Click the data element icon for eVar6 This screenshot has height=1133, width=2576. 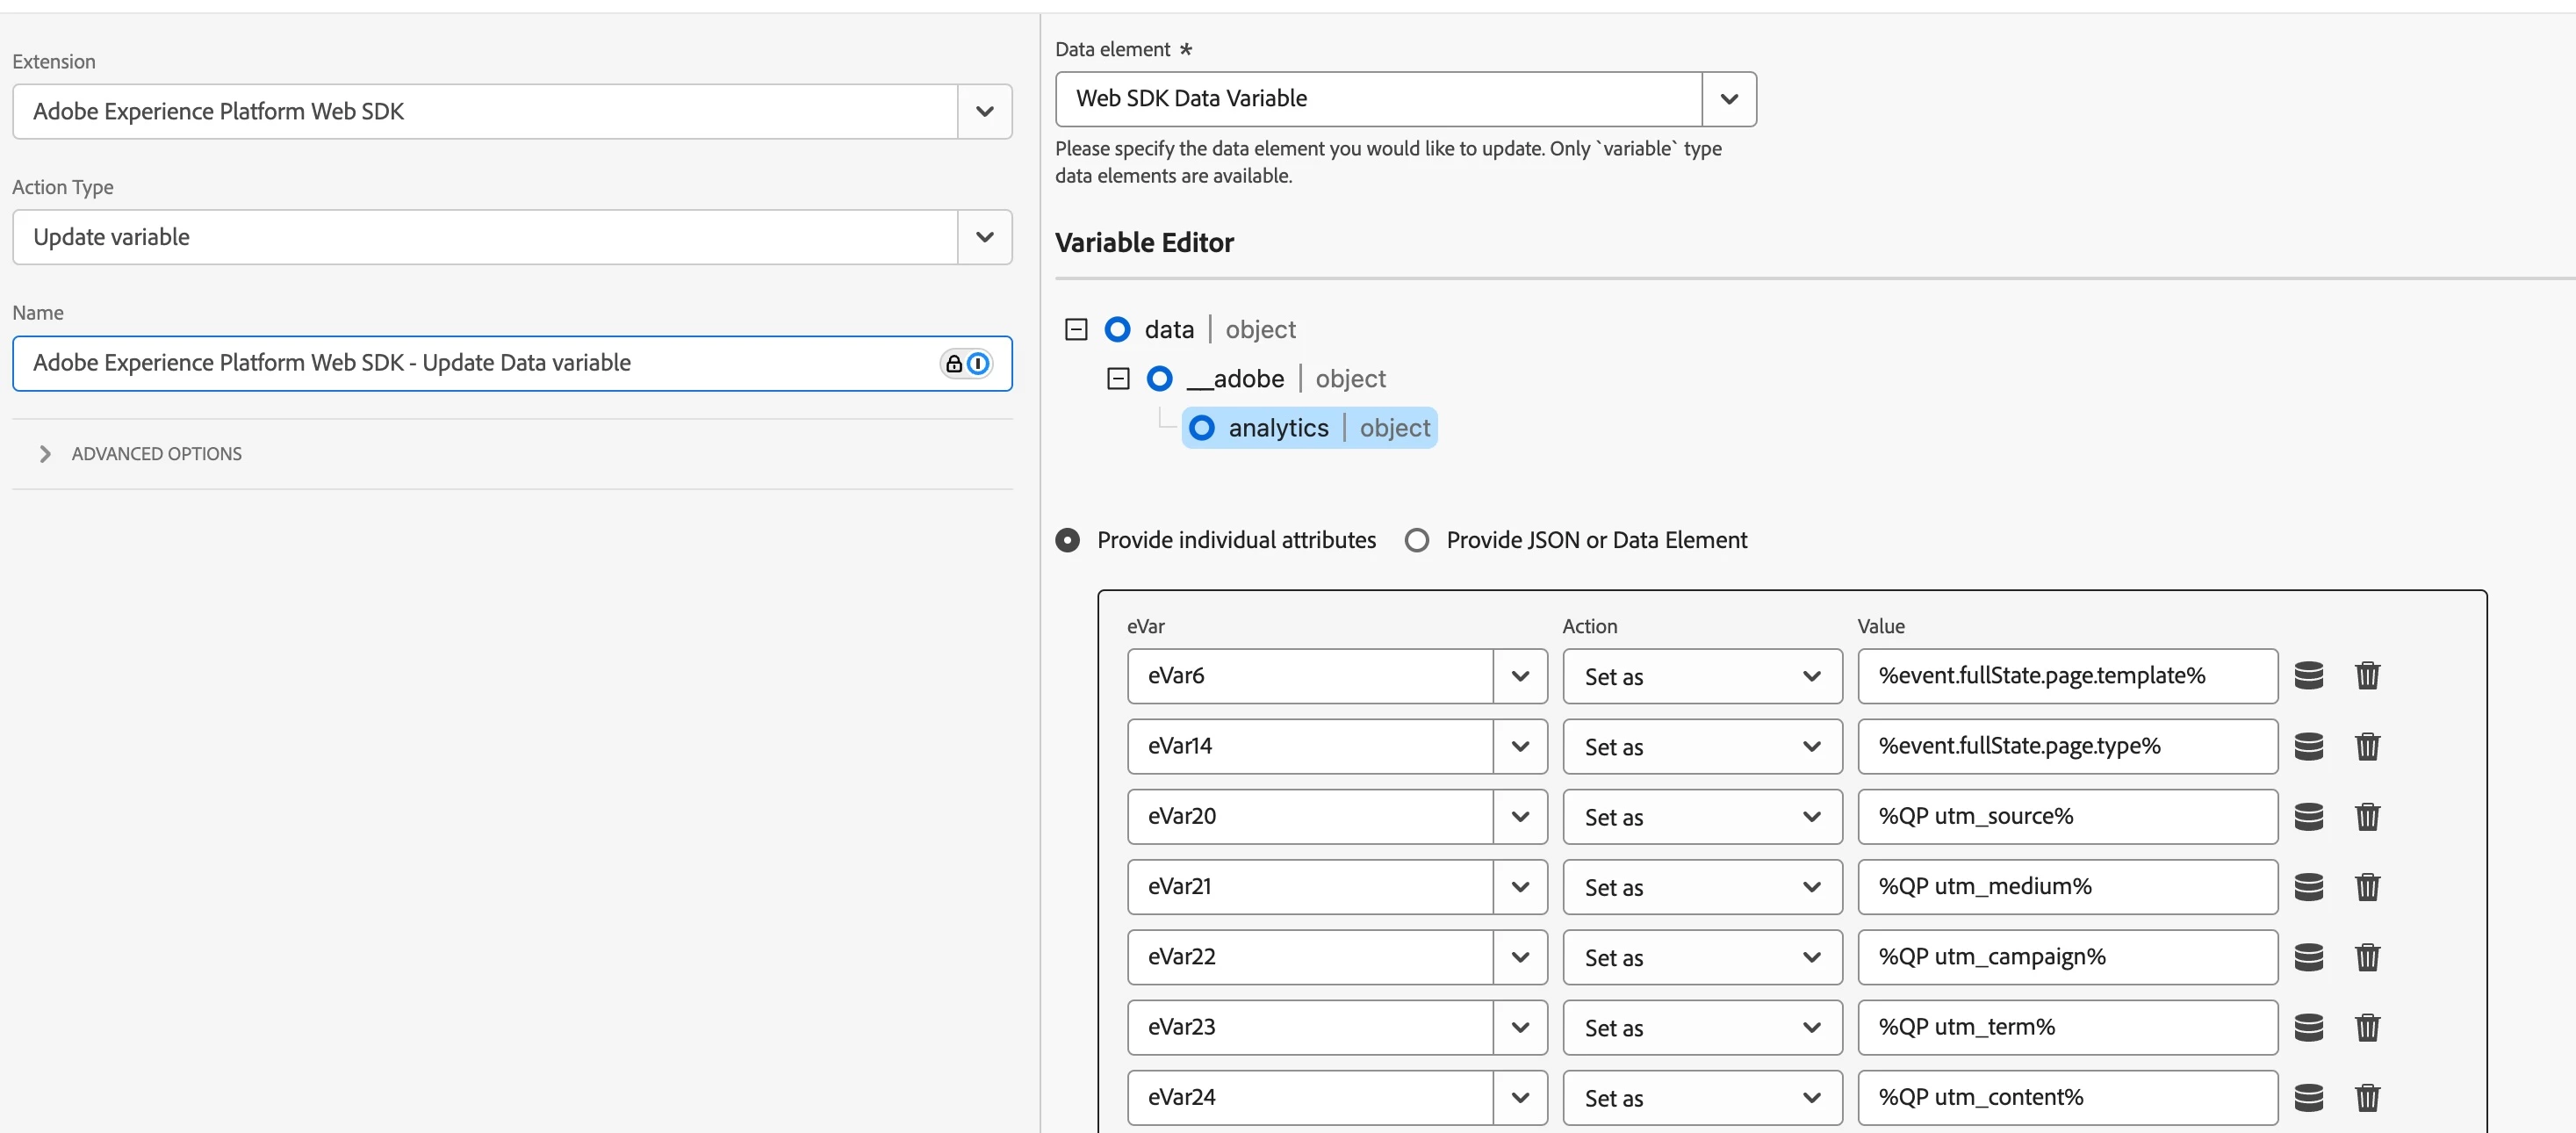[2308, 676]
